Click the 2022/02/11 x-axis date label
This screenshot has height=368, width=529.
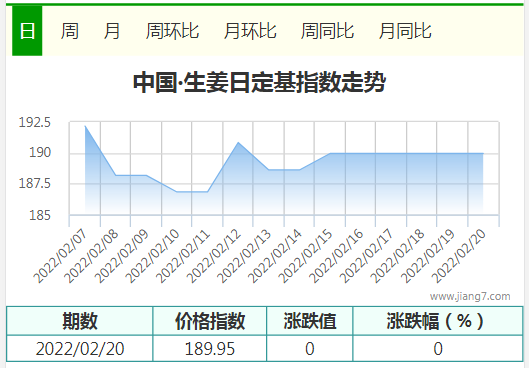coord(183,256)
